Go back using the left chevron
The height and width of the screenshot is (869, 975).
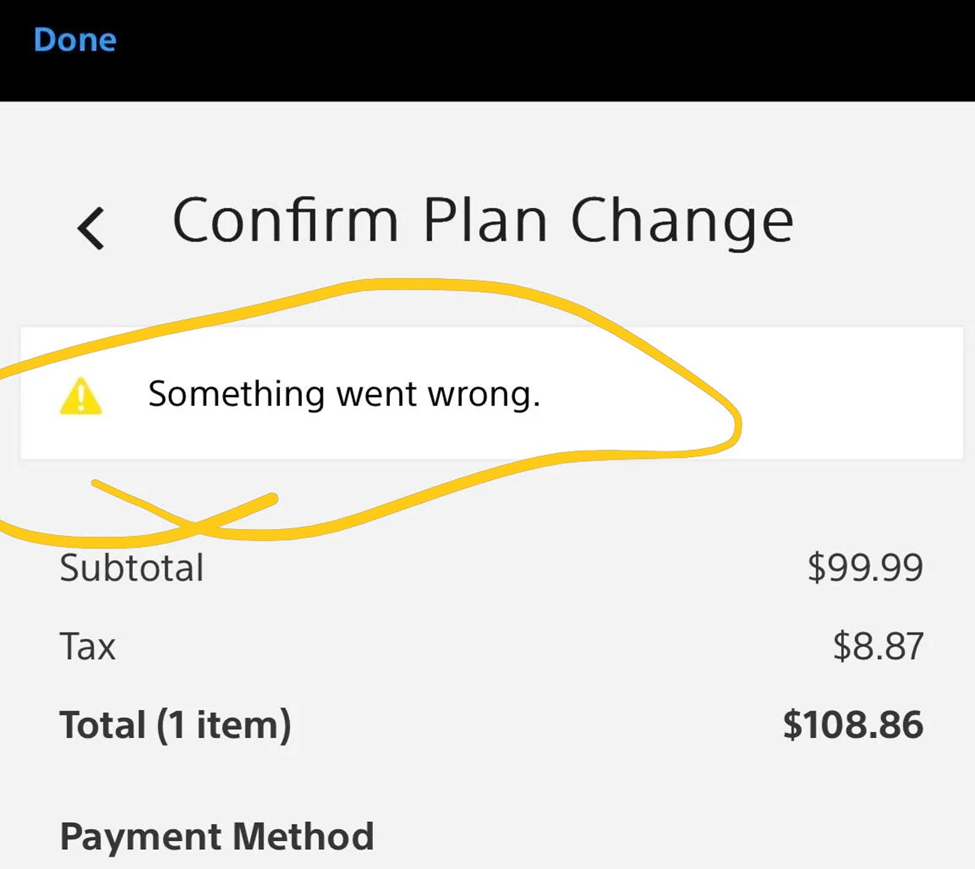point(91,228)
